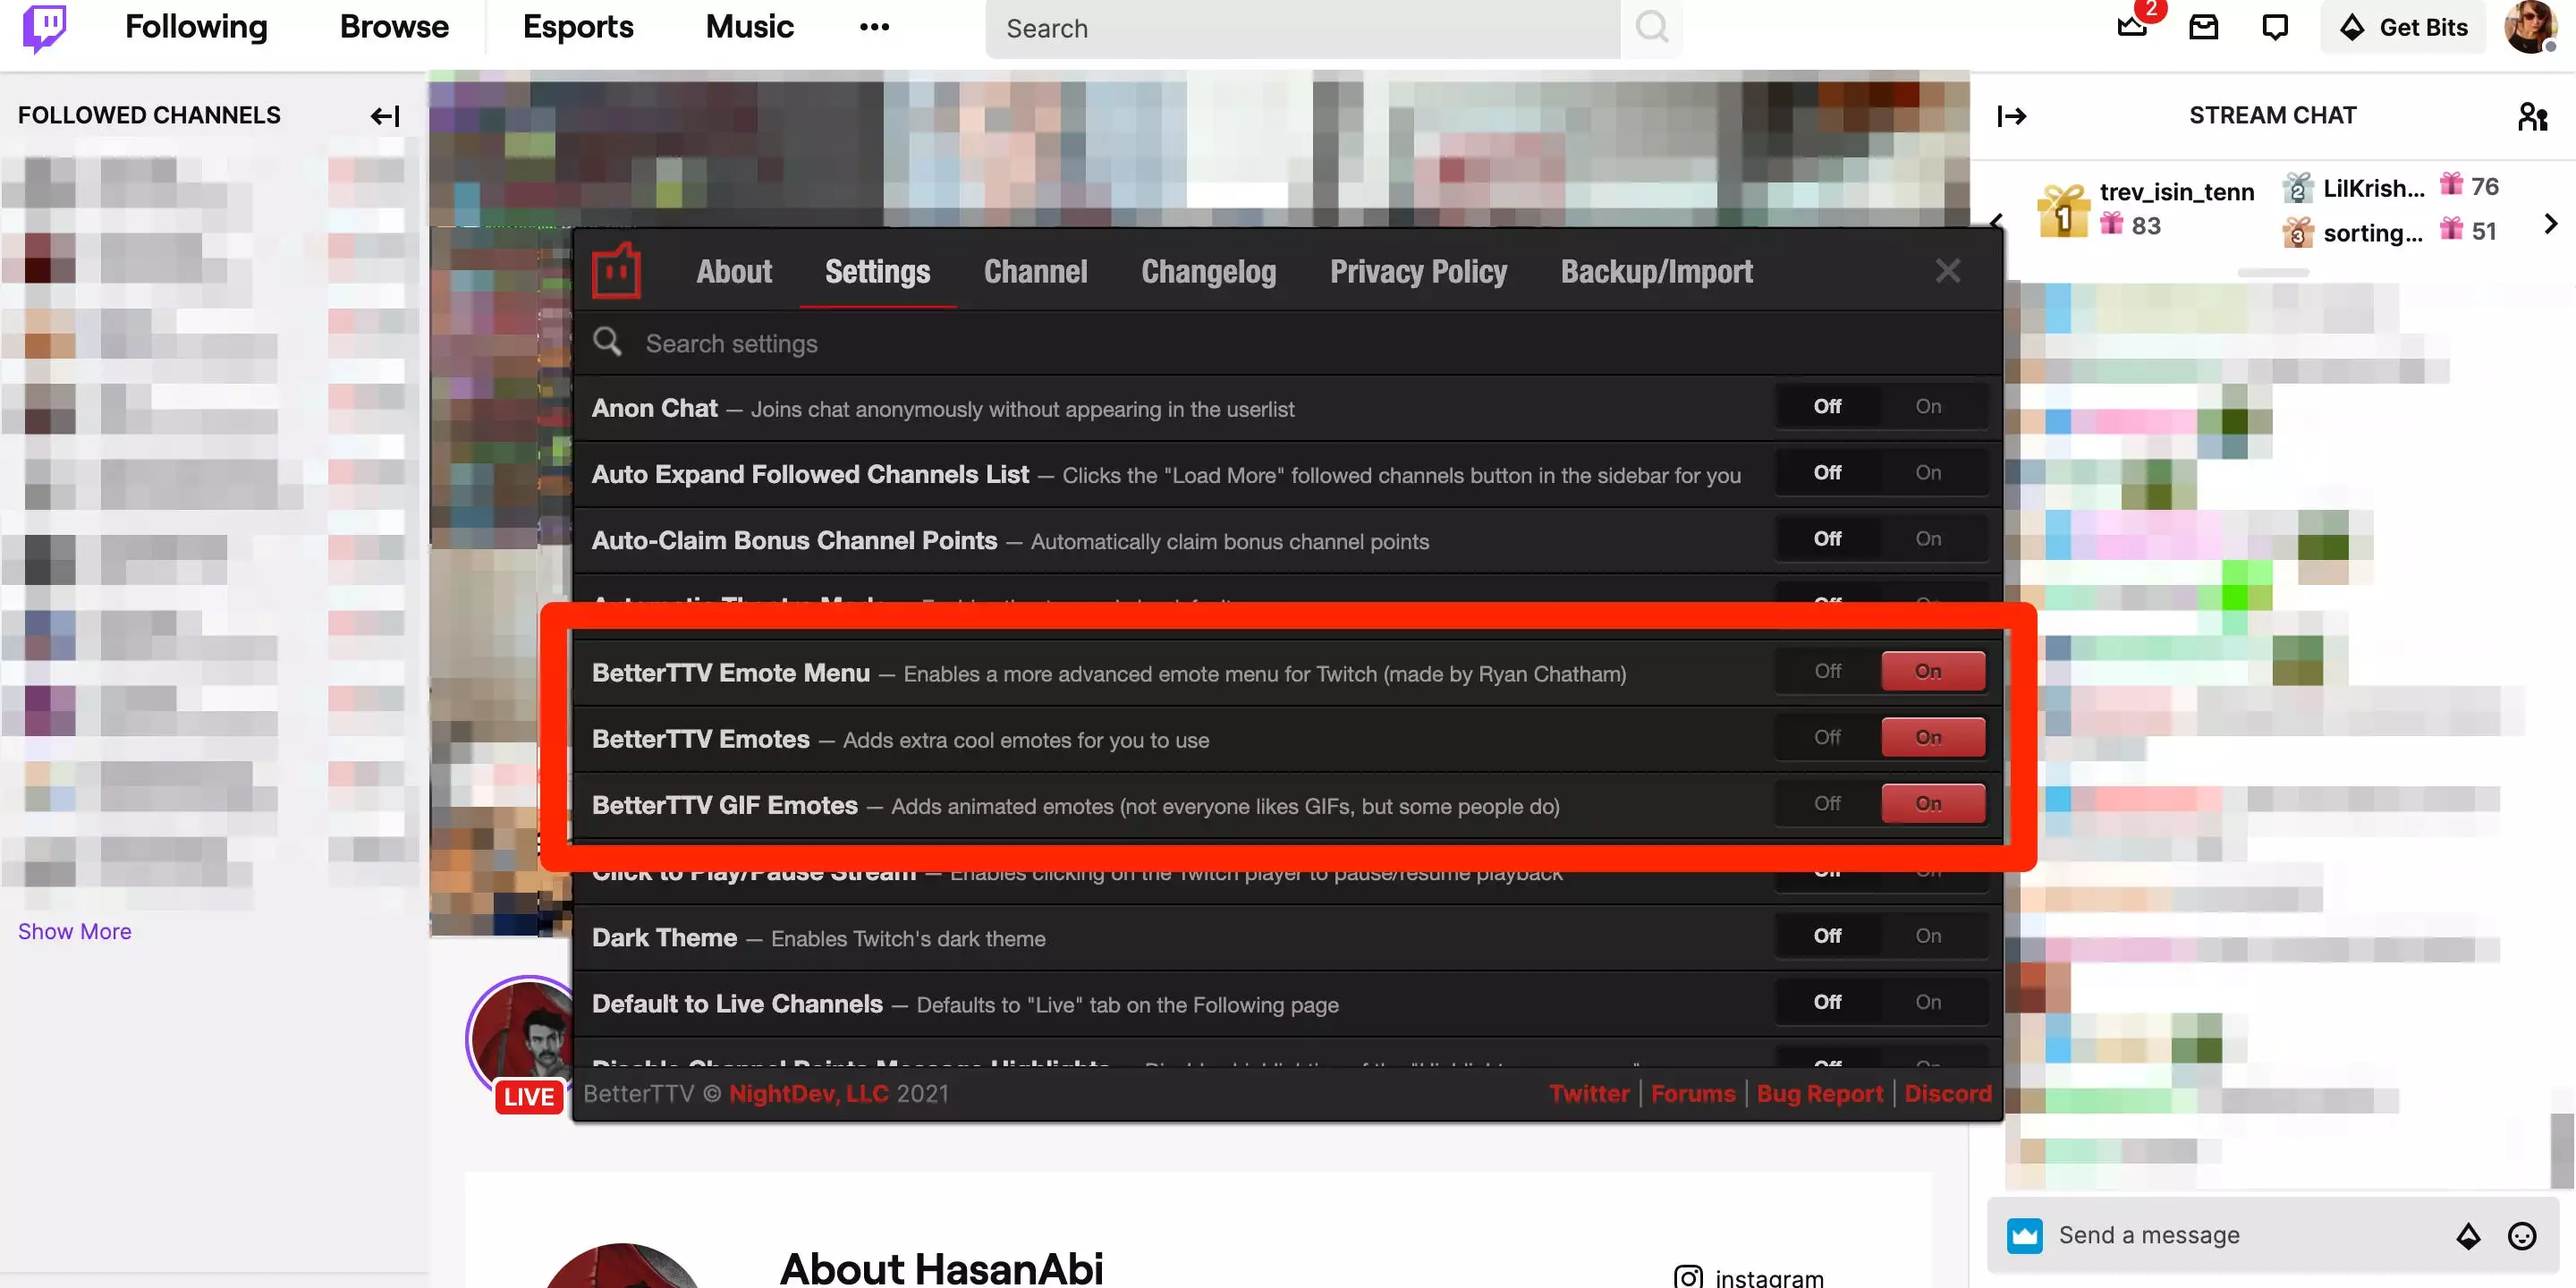Click the BetterTTV settings search magnifier icon
2576x1288 pixels.
(607, 342)
